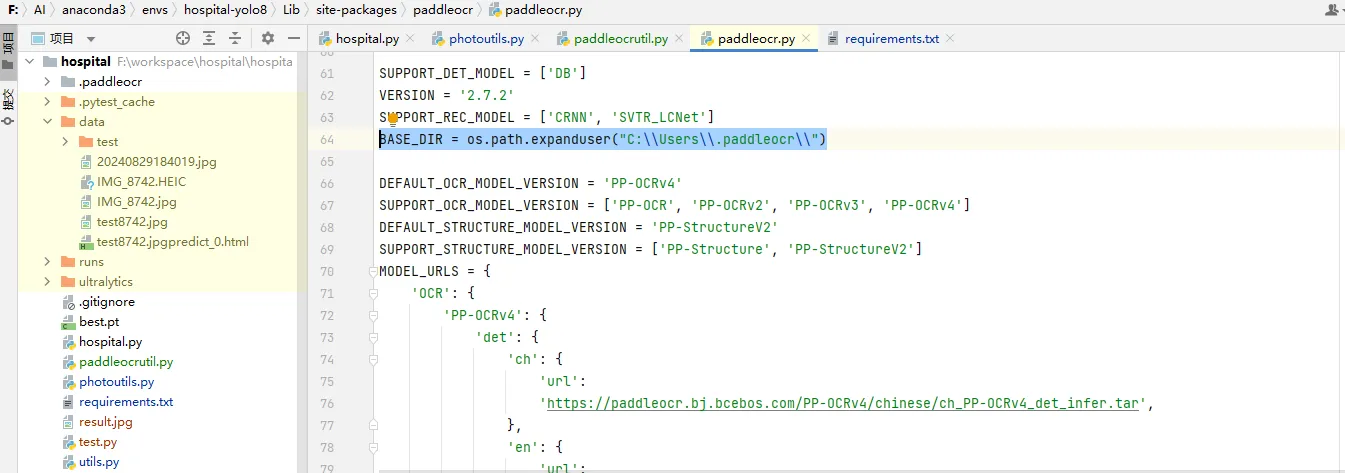Select IMG_8742.jpg file
Viewport: 1345px width, 473px height.
pos(136,202)
